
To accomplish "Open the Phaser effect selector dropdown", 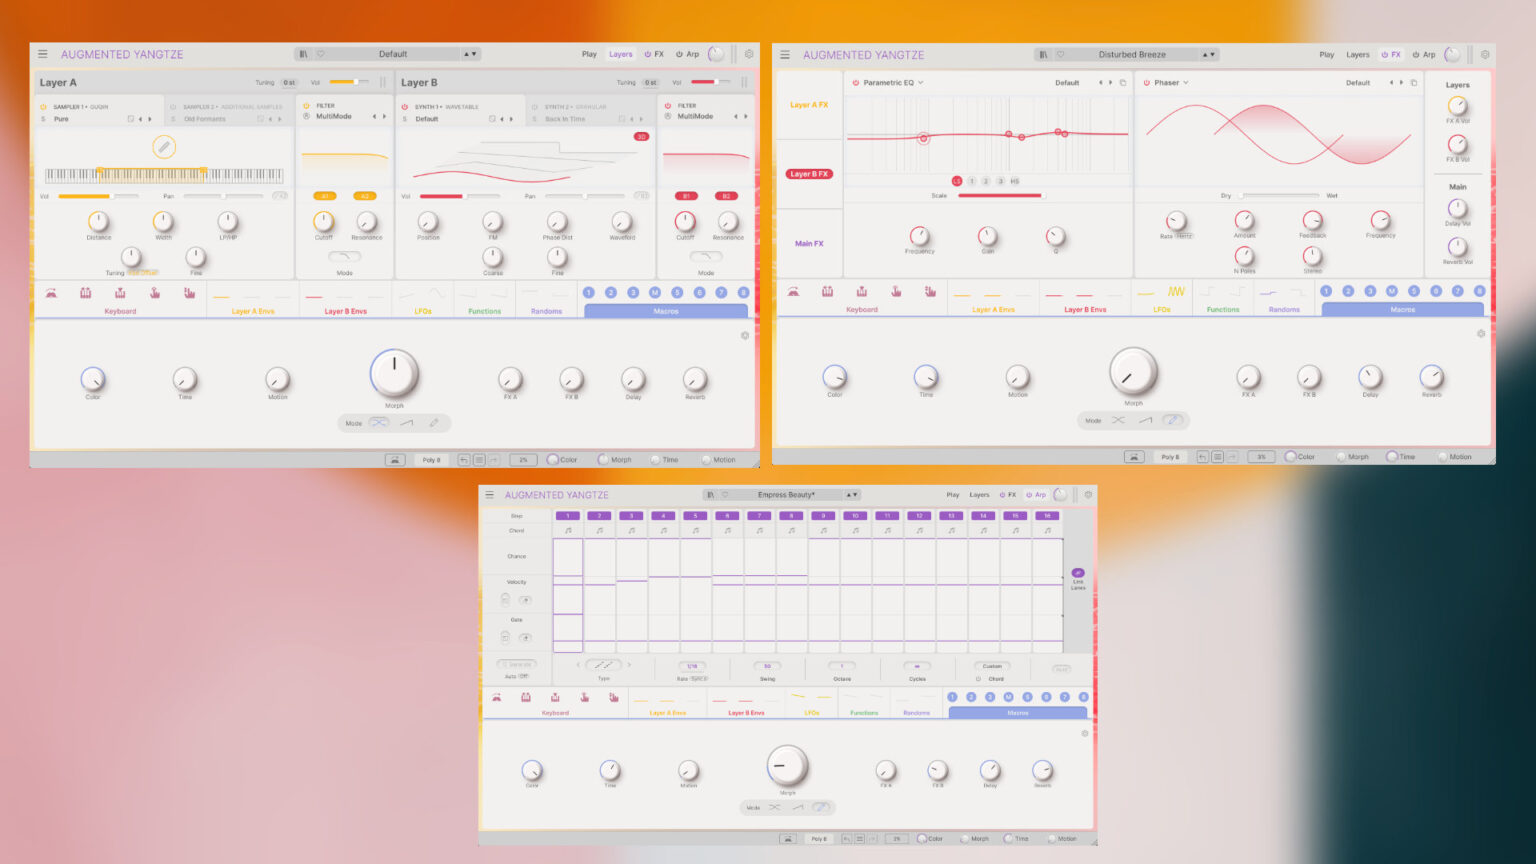I will coord(1186,82).
